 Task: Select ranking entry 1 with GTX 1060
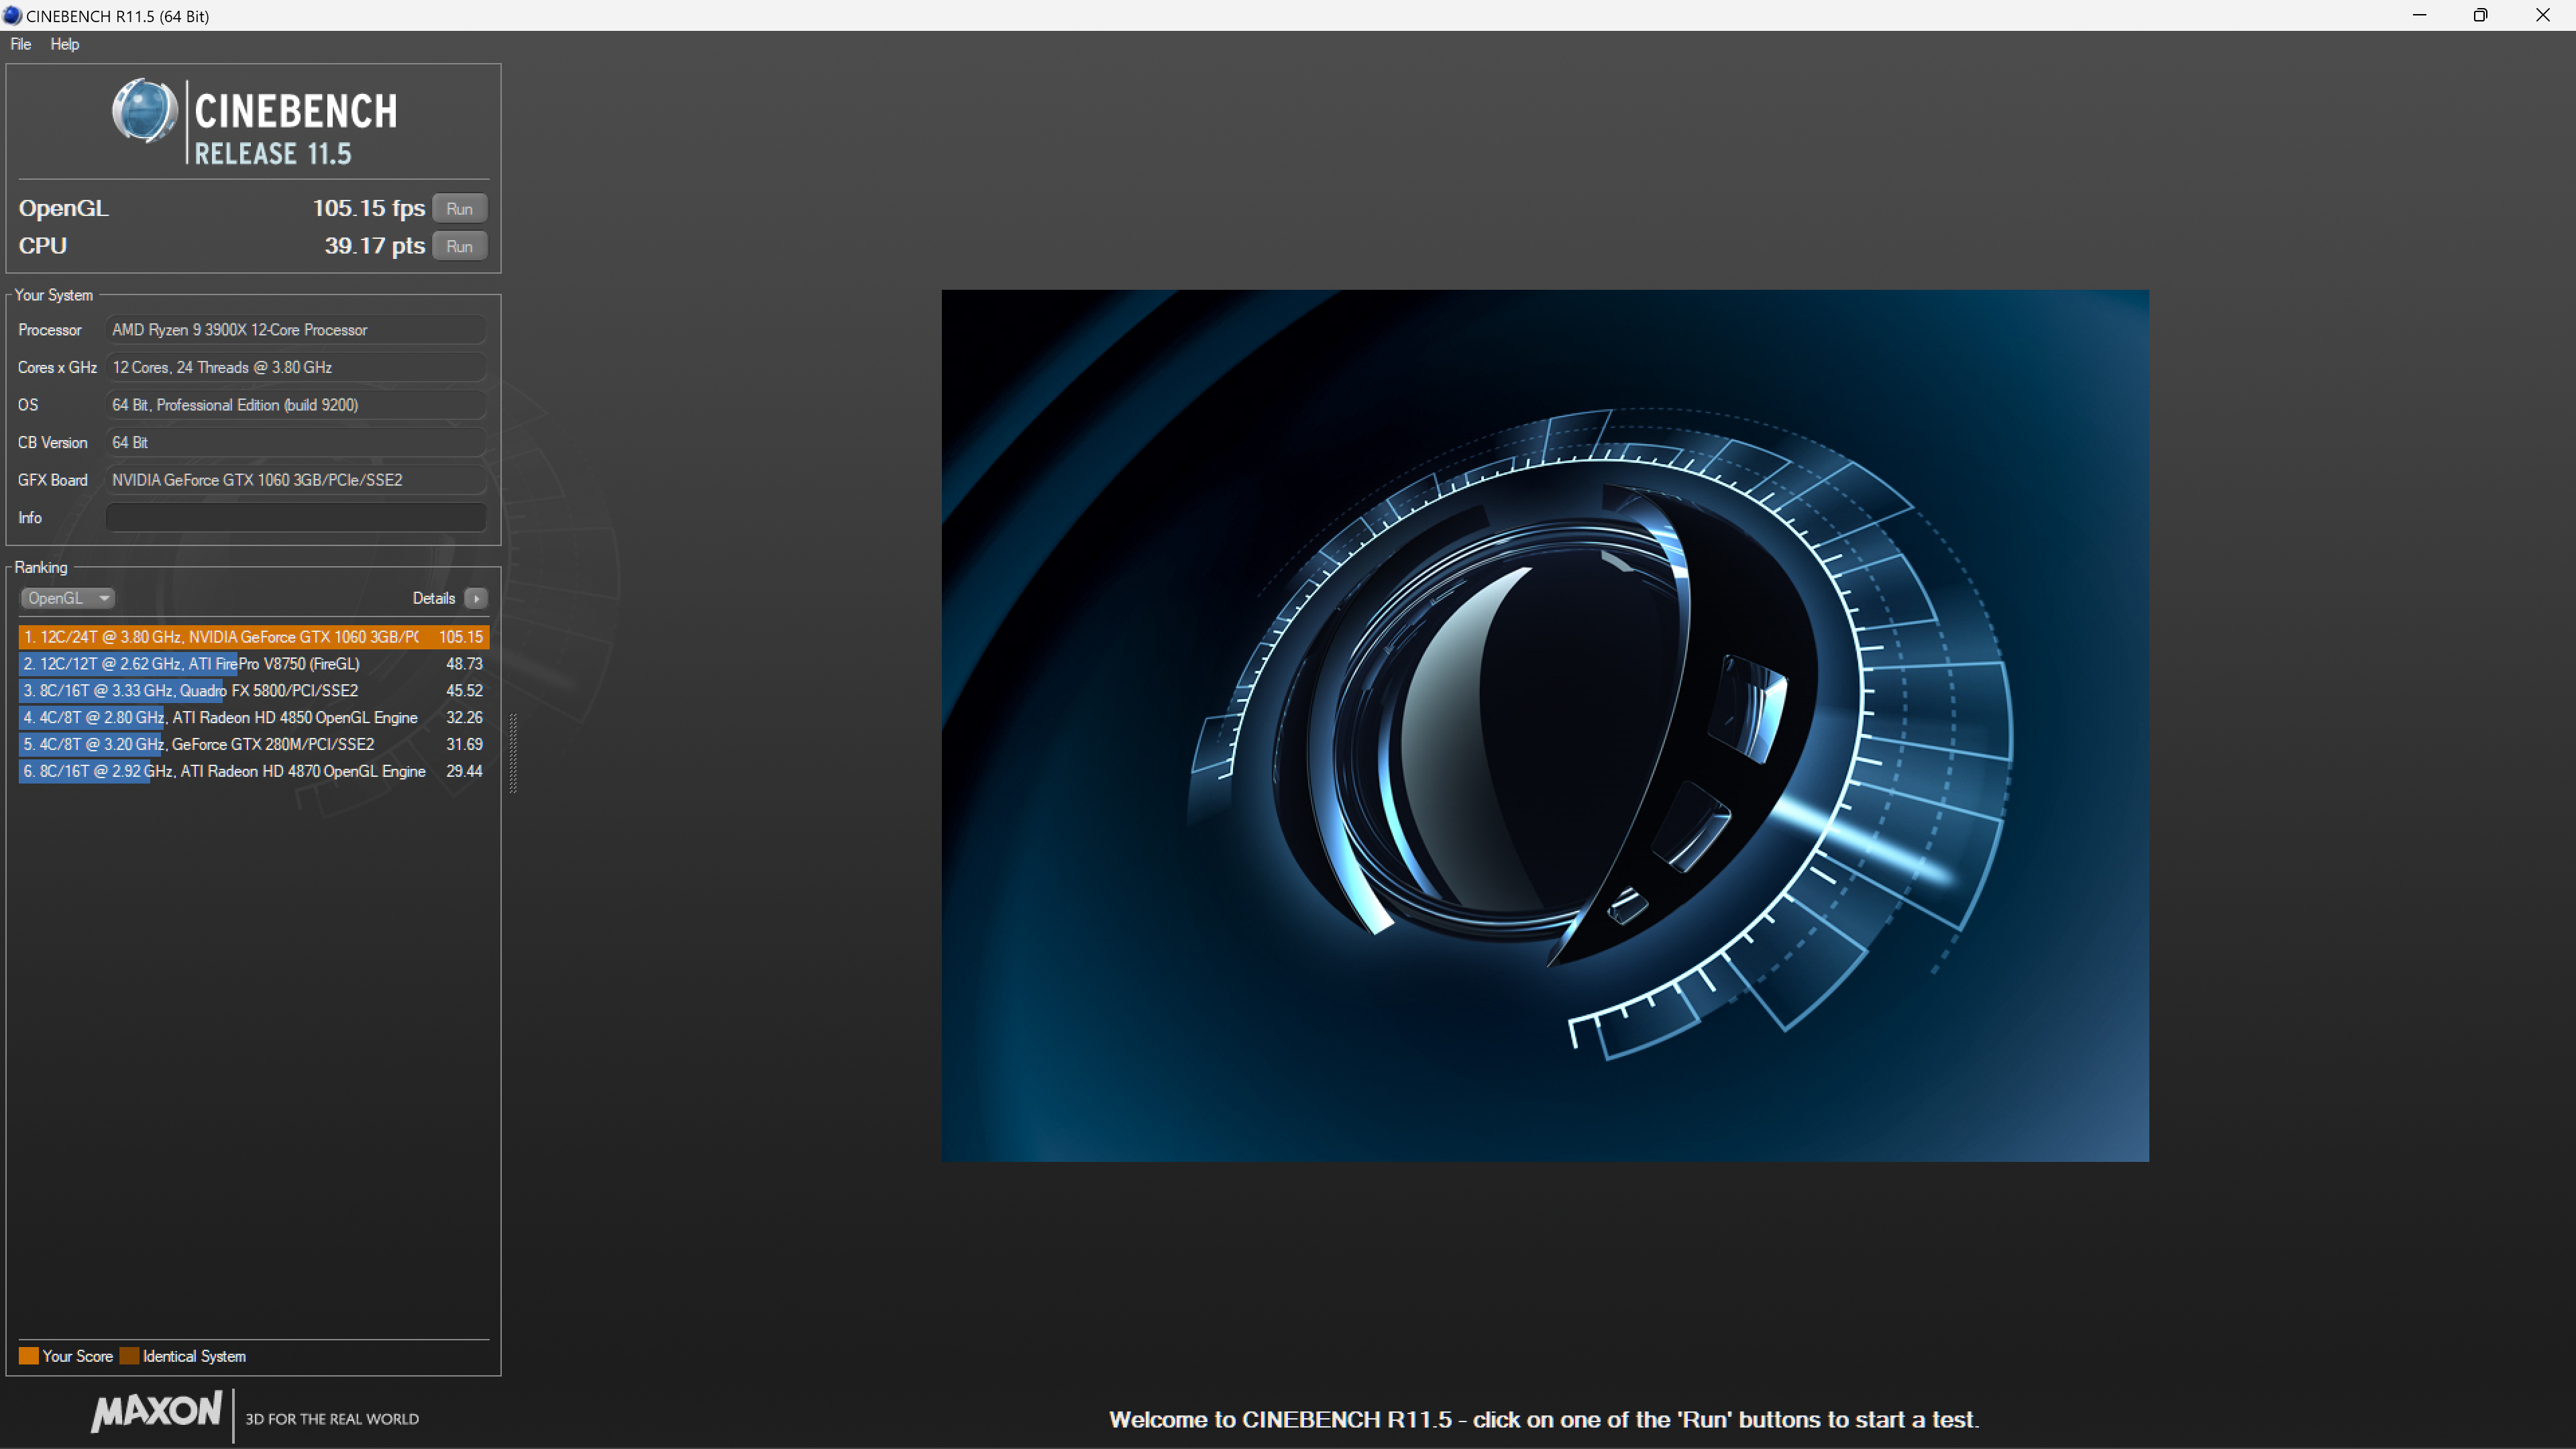point(253,637)
